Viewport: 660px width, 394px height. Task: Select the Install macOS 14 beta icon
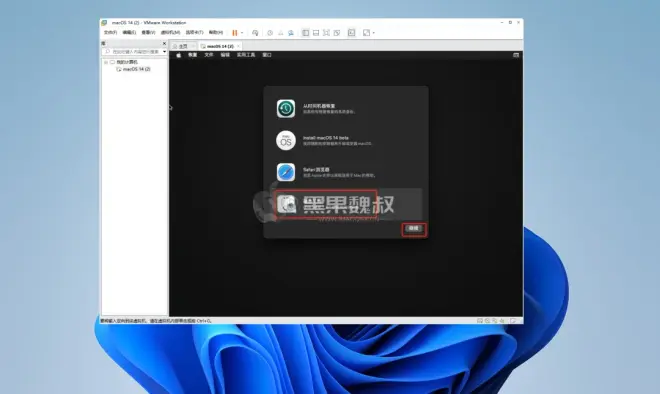point(286,140)
